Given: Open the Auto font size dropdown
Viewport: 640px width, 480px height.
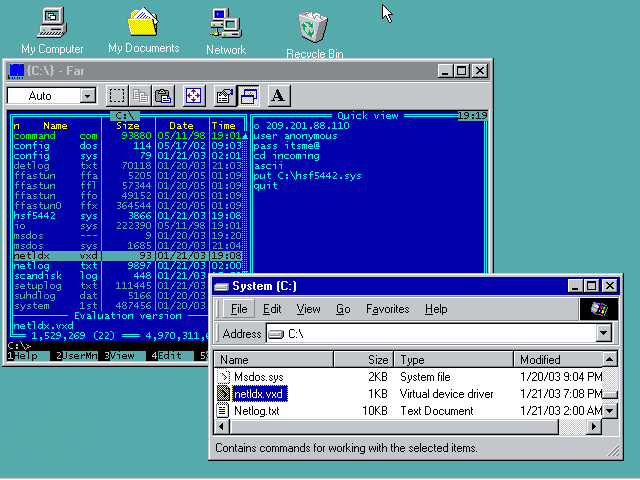Looking at the screenshot, I should coord(87,96).
